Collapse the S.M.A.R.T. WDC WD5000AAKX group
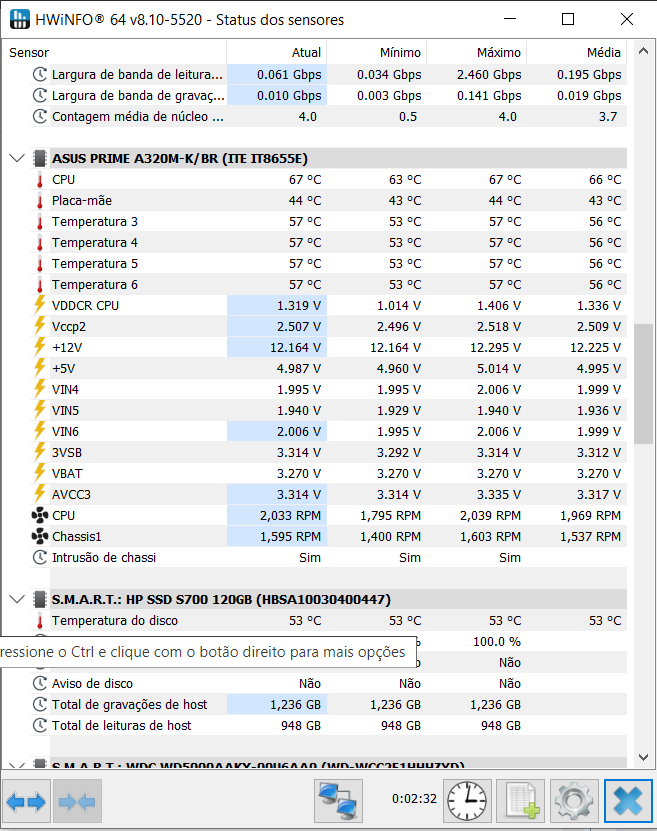Image resolution: width=657 pixels, height=831 pixels. (x=17, y=765)
